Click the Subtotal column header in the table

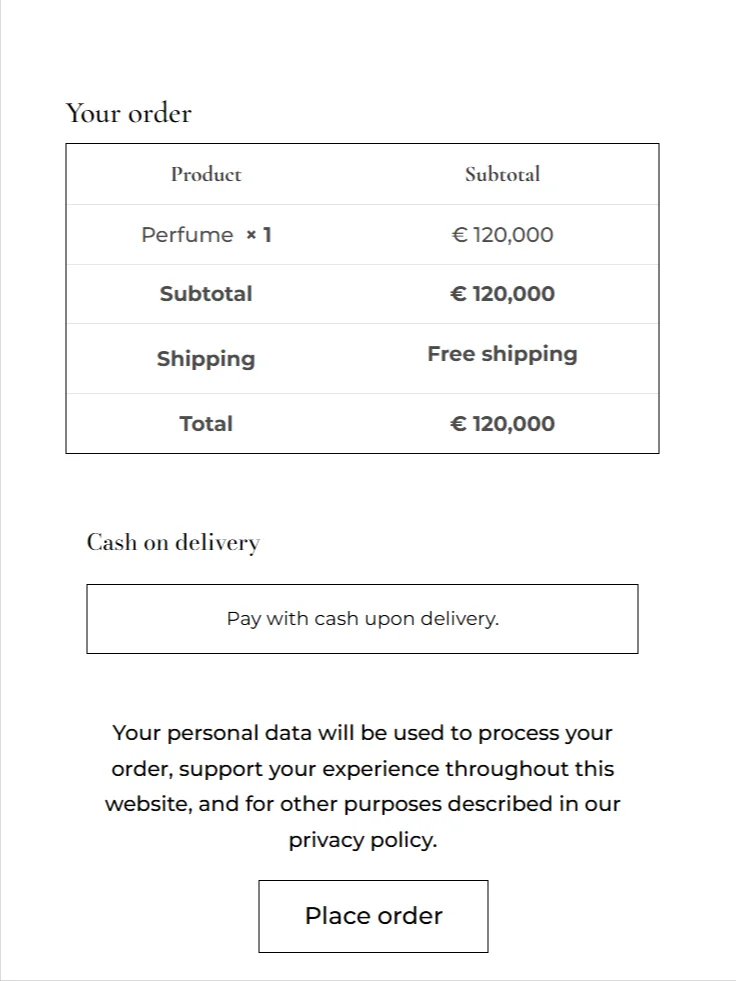tap(502, 174)
